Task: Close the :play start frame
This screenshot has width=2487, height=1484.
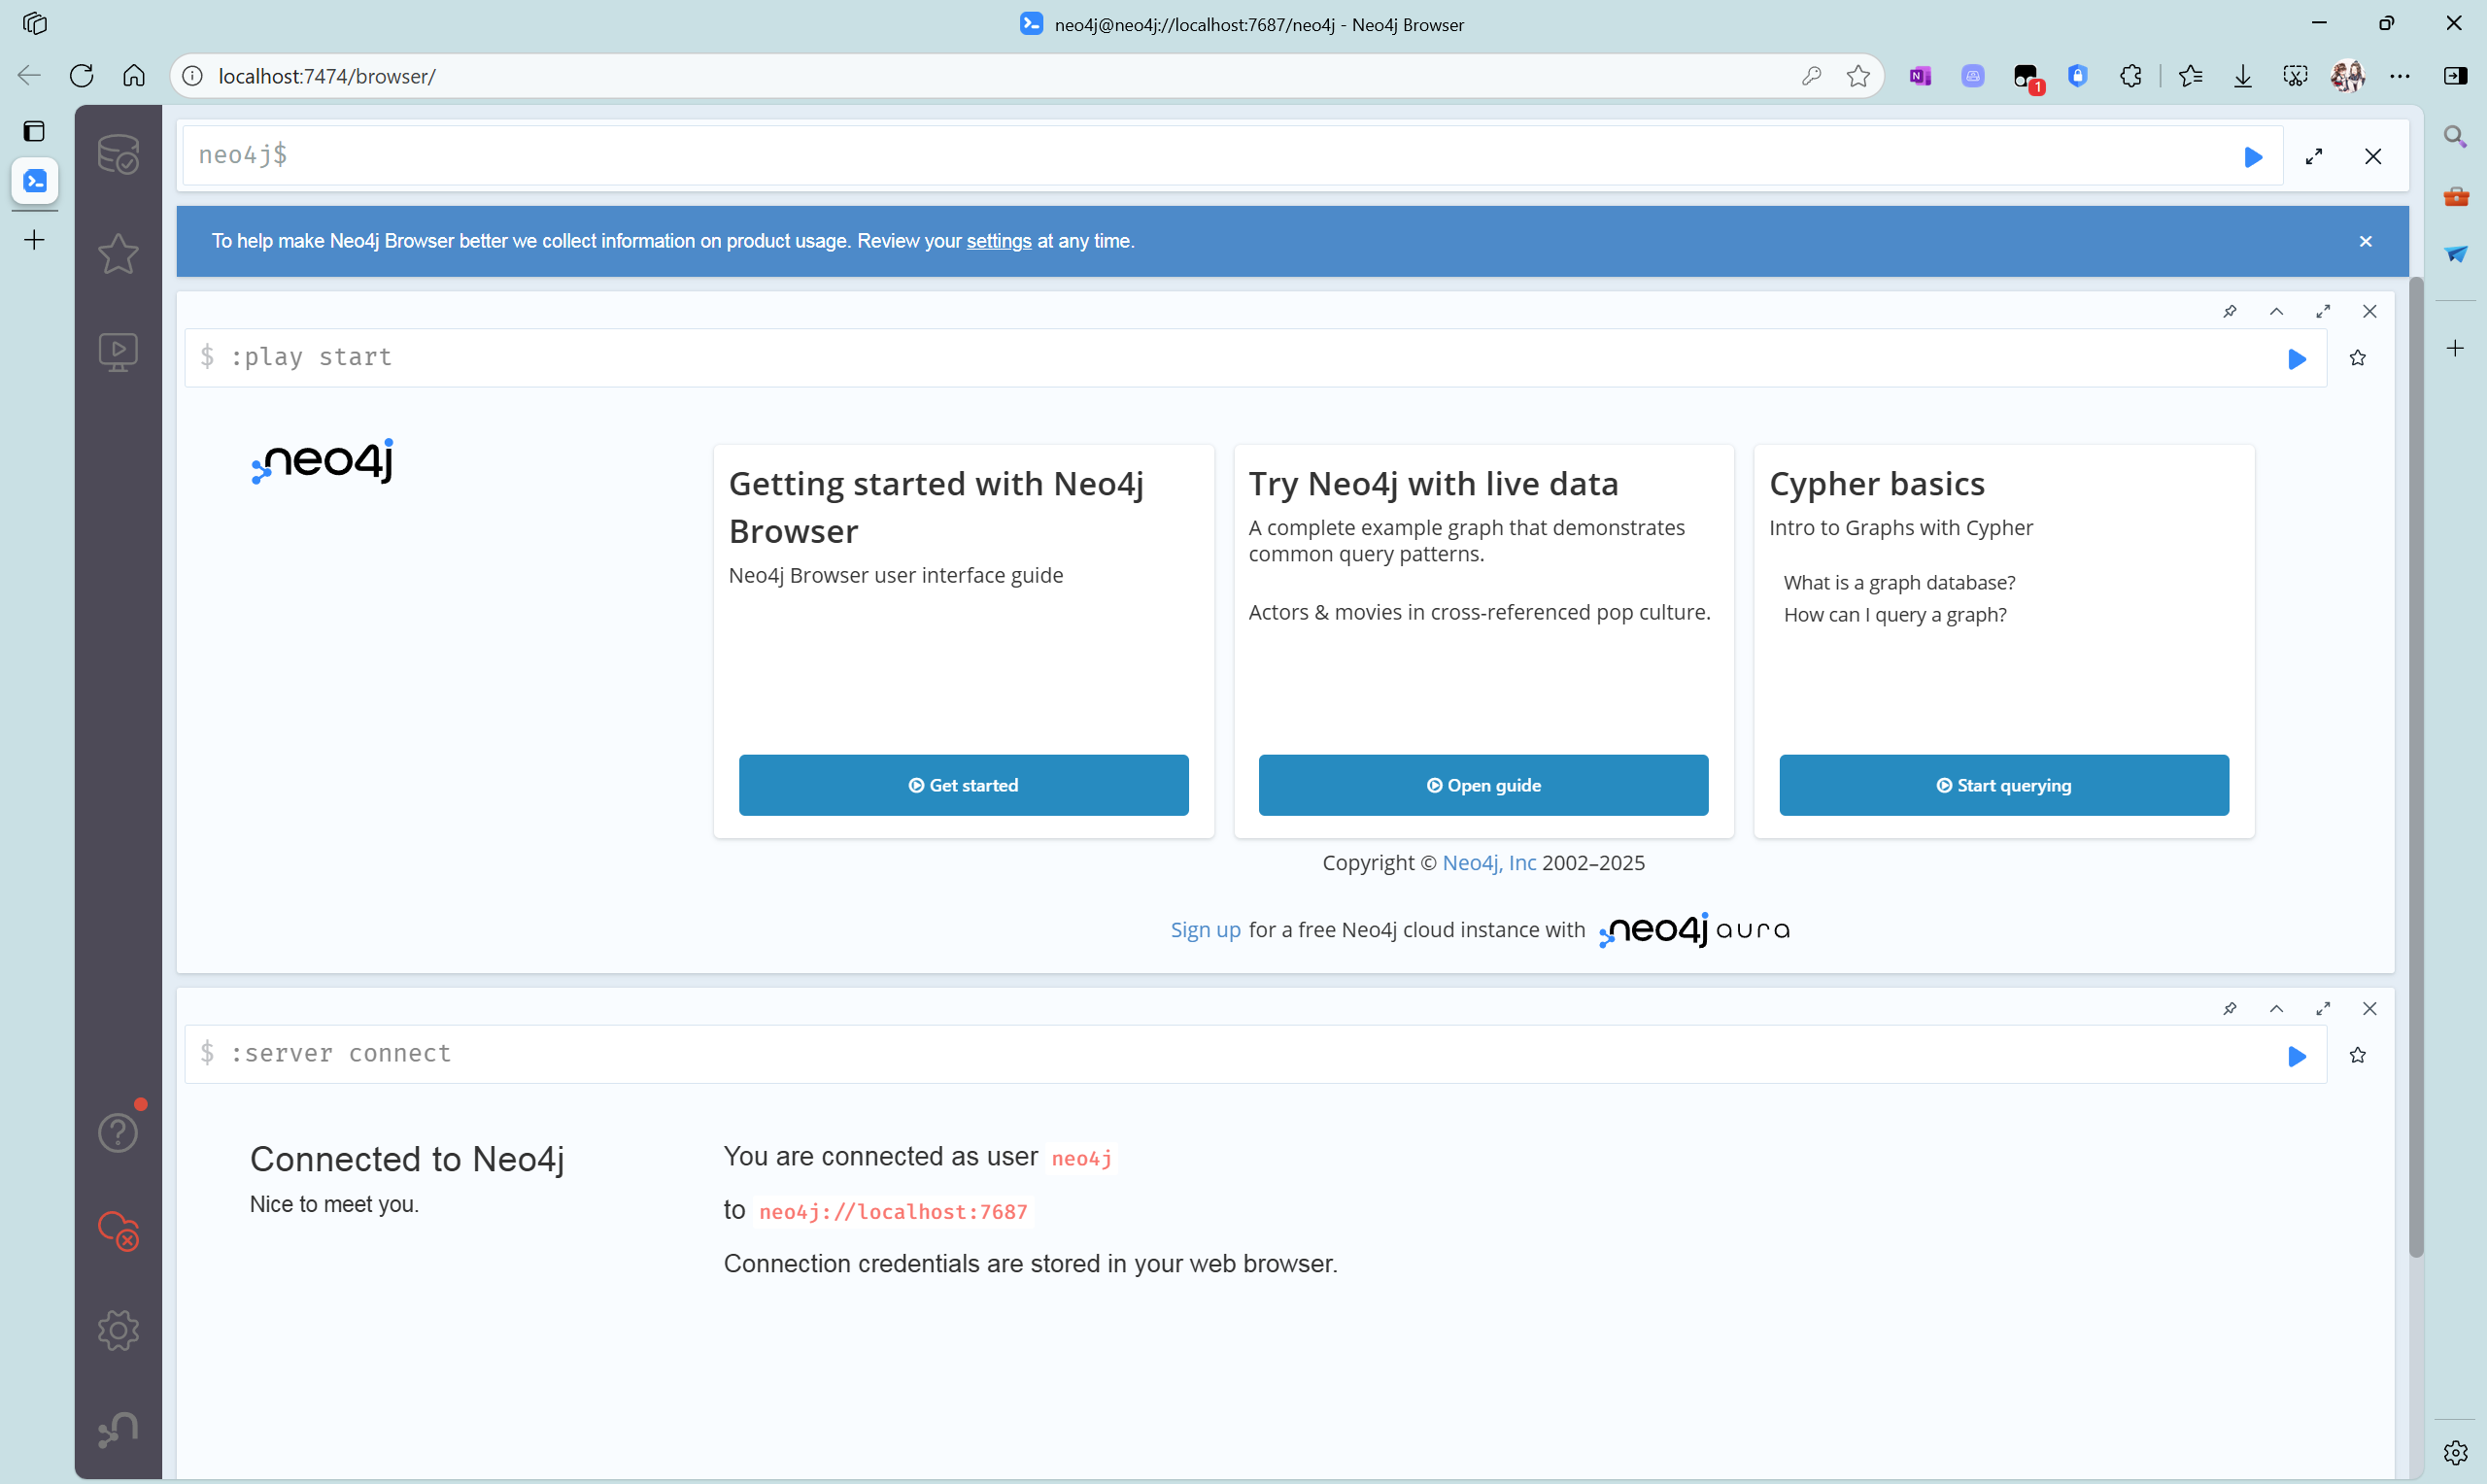Action: pyautogui.click(x=2370, y=312)
